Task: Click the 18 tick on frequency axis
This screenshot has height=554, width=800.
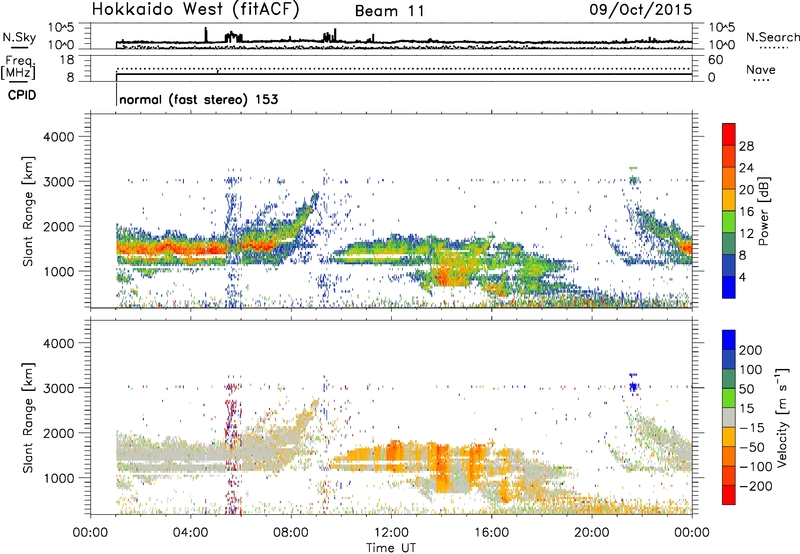Action: 67,60
